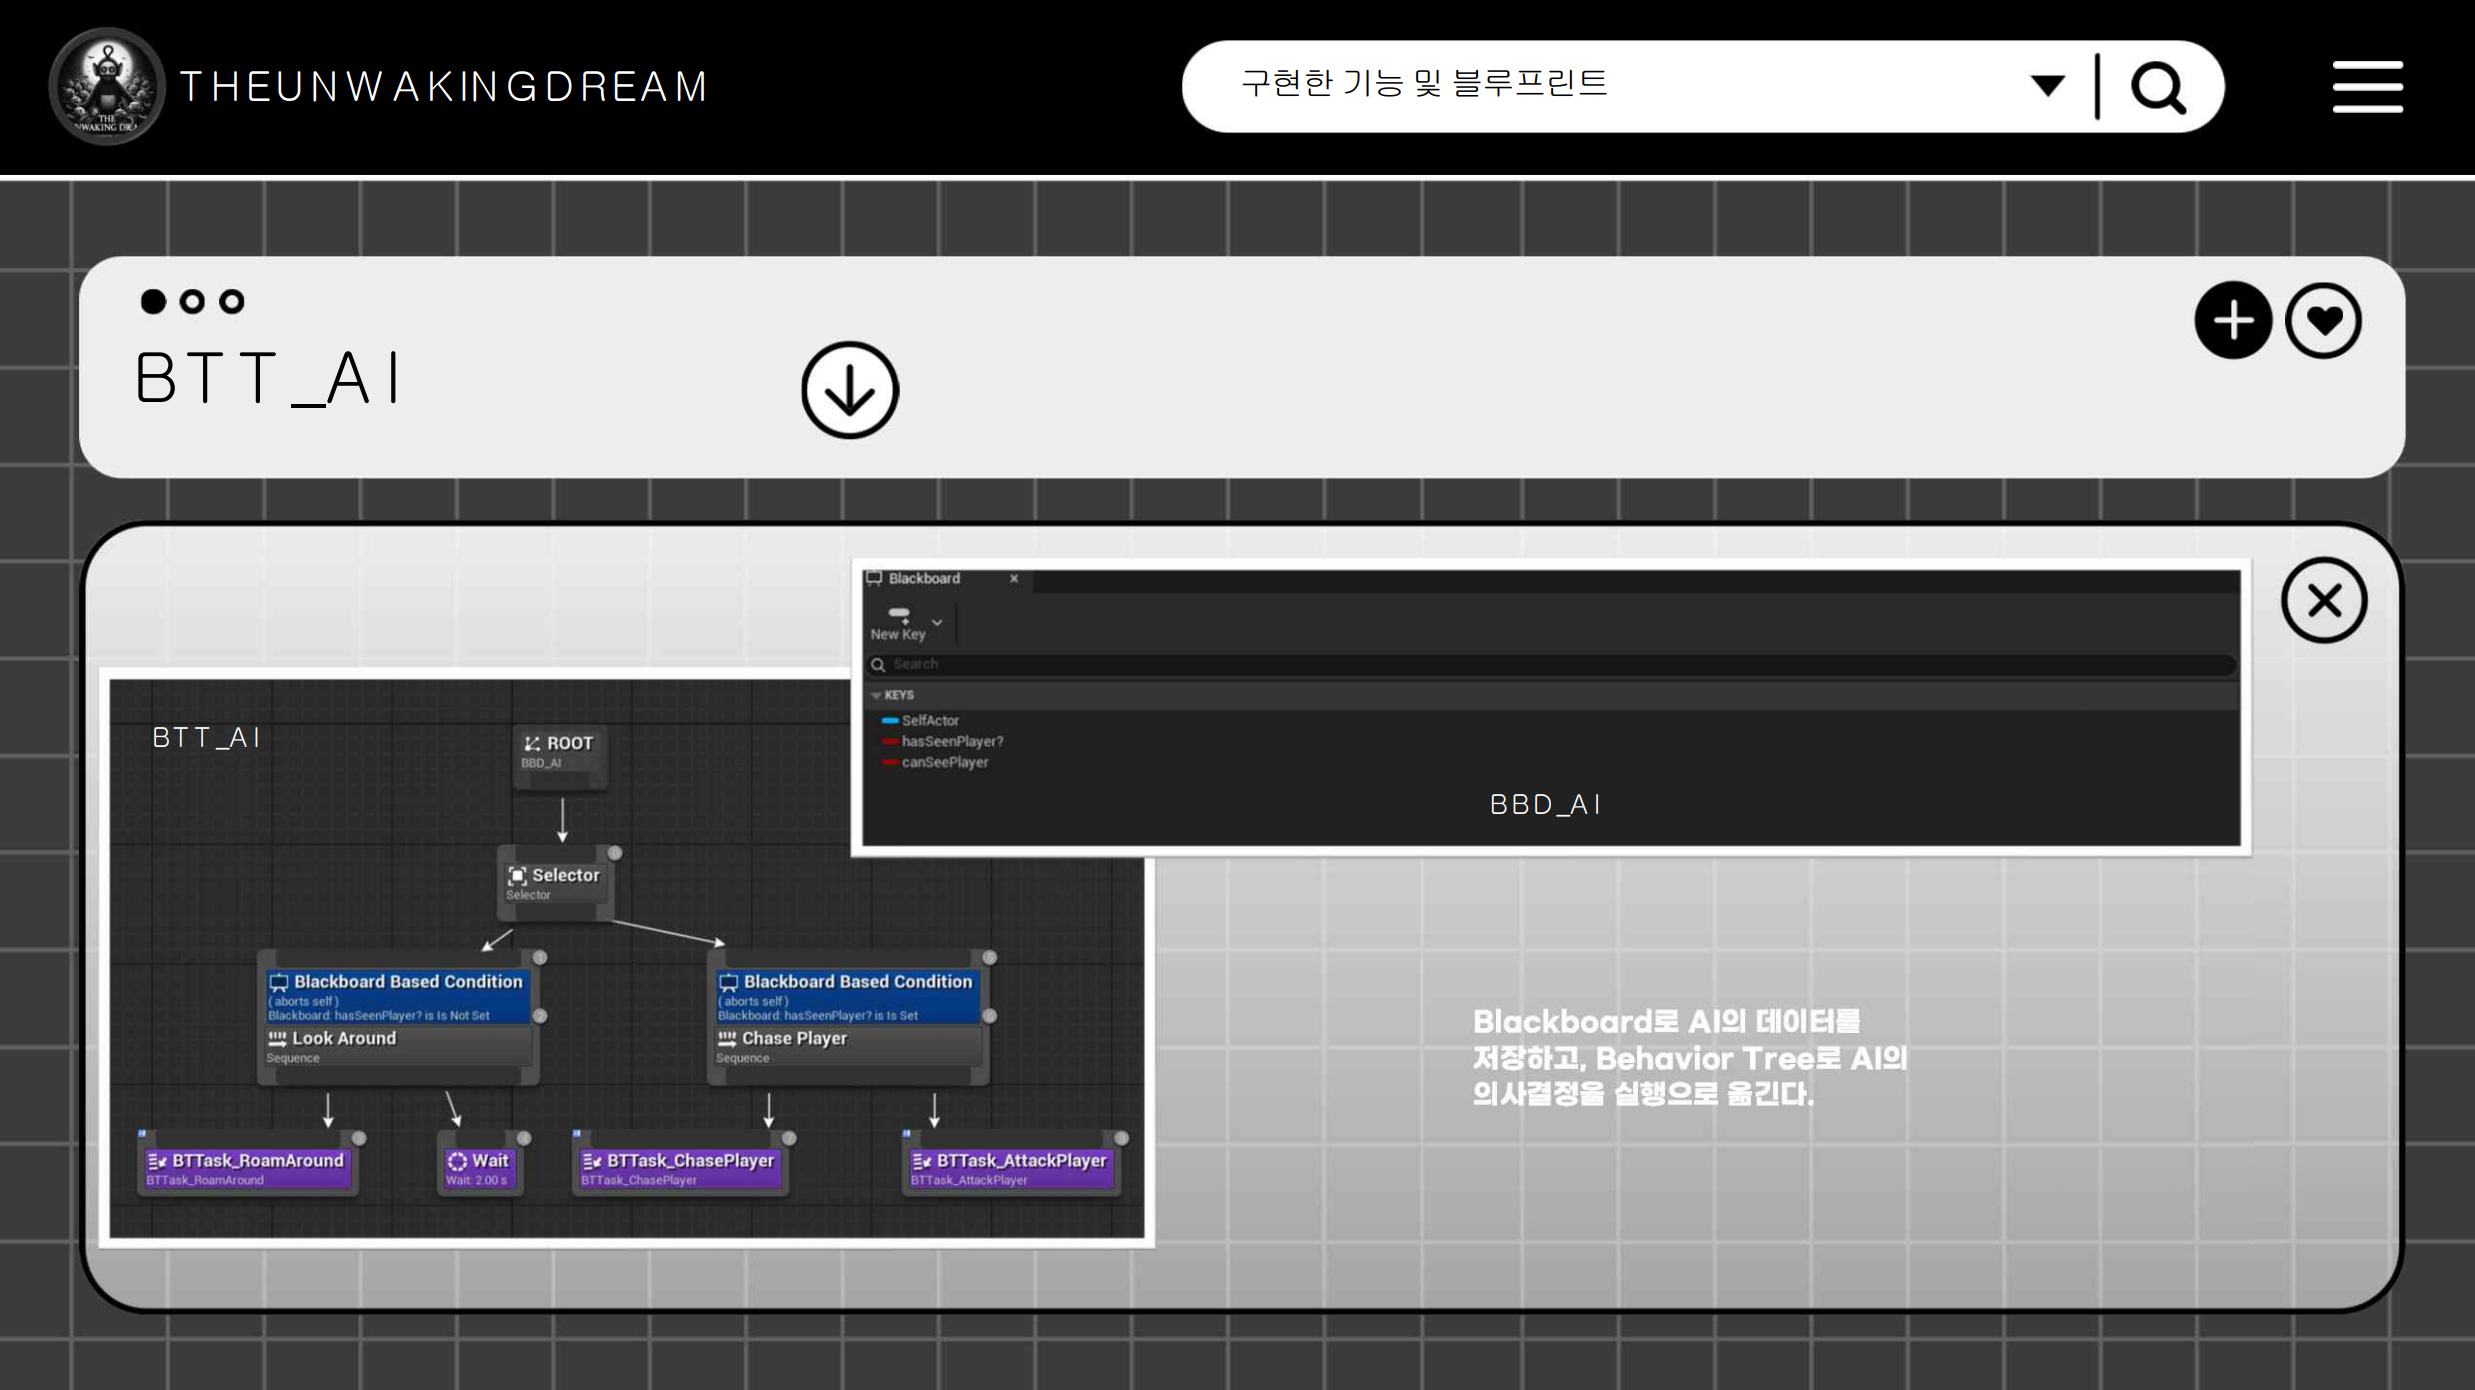Click the Unwaking Dream logo
Image resolution: width=2475 pixels, height=1390 pixels.
[x=107, y=87]
